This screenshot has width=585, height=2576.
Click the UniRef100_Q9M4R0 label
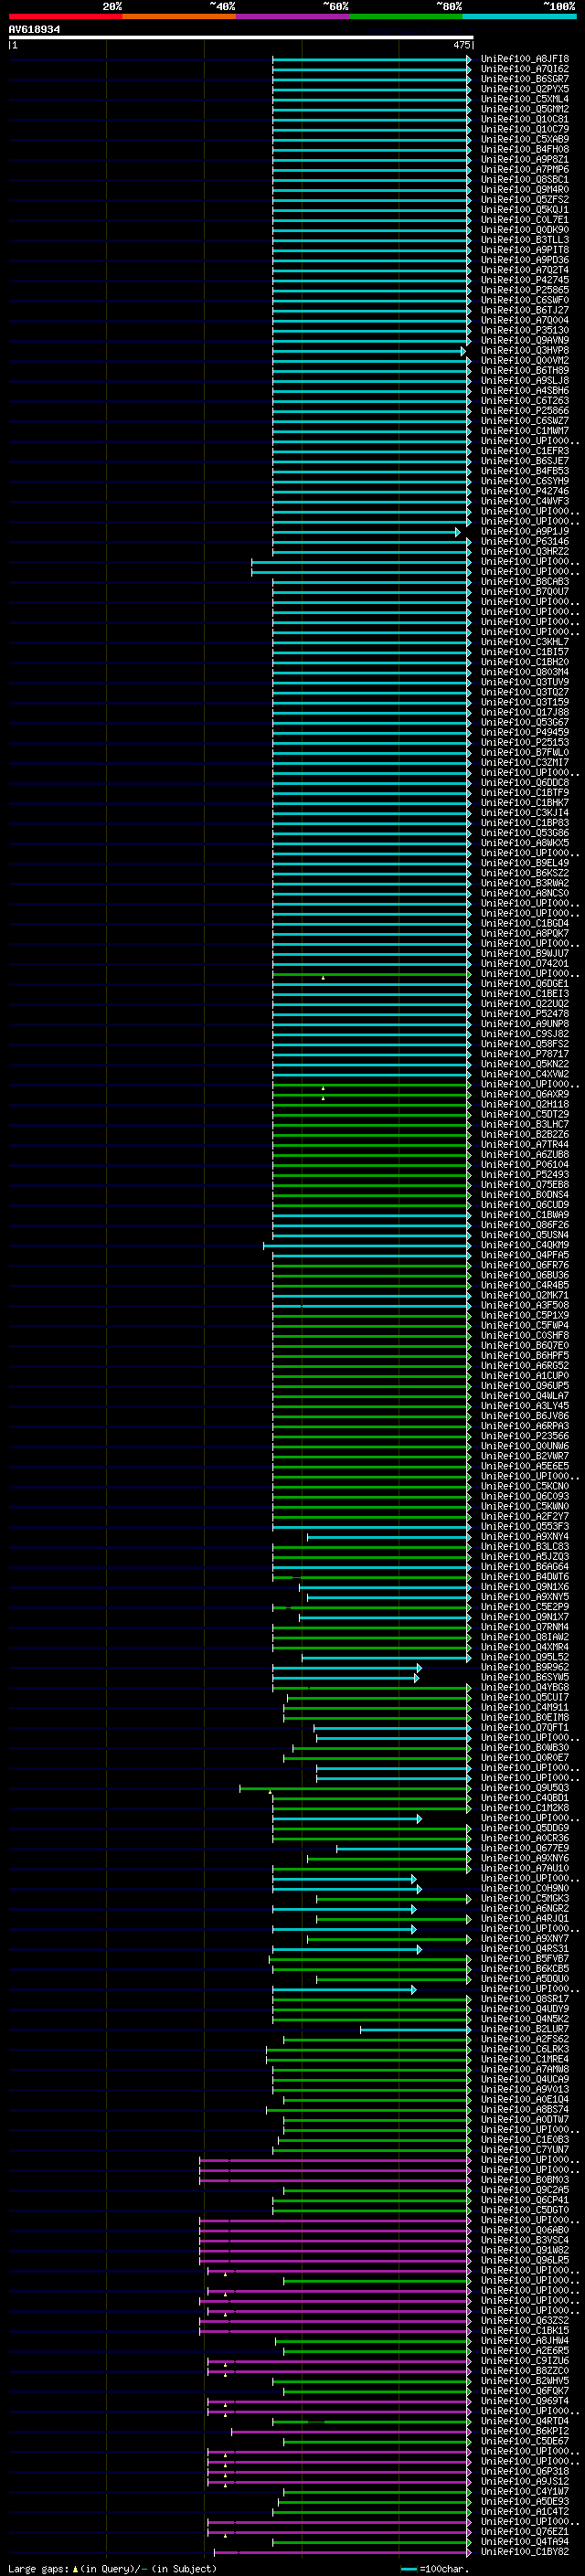(x=525, y=189)
